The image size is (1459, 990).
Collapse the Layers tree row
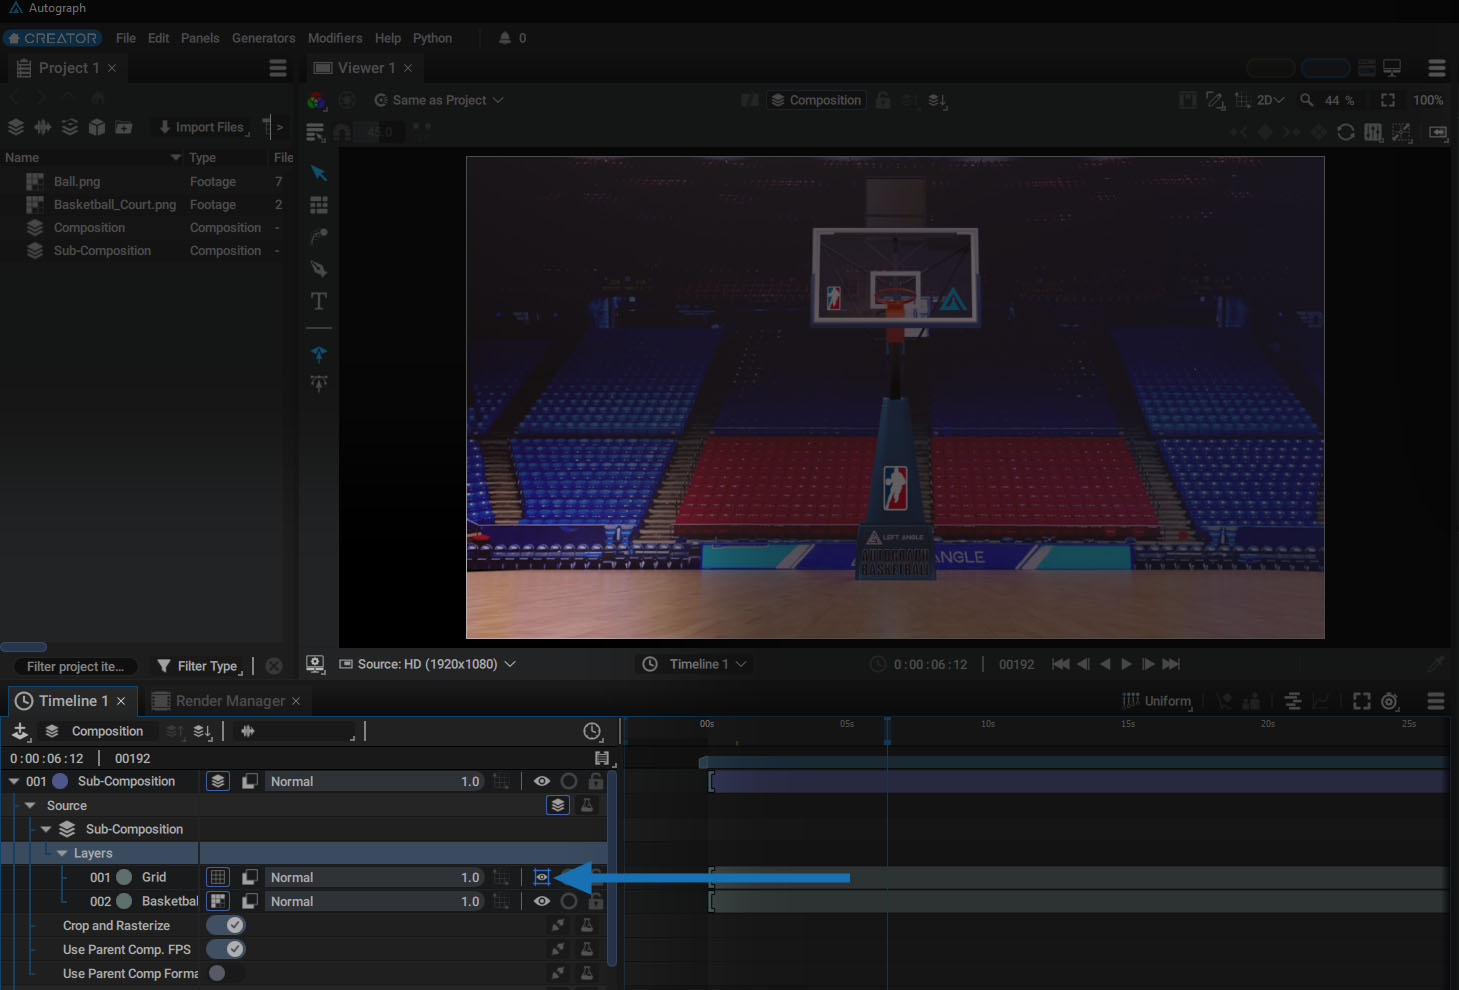62,853
